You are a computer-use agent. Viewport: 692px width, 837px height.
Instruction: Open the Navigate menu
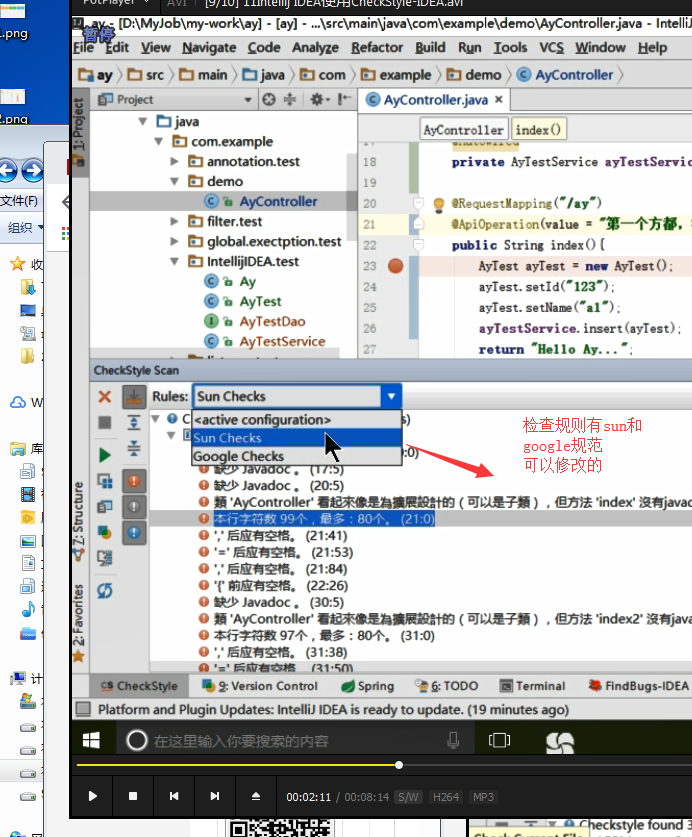pos(209,48)
